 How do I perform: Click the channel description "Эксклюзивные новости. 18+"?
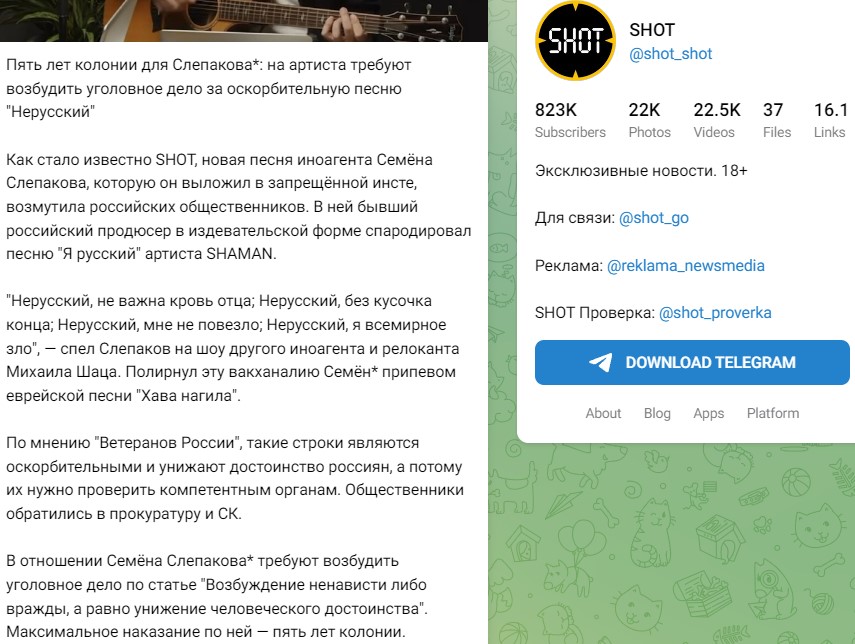pos(641,171)
